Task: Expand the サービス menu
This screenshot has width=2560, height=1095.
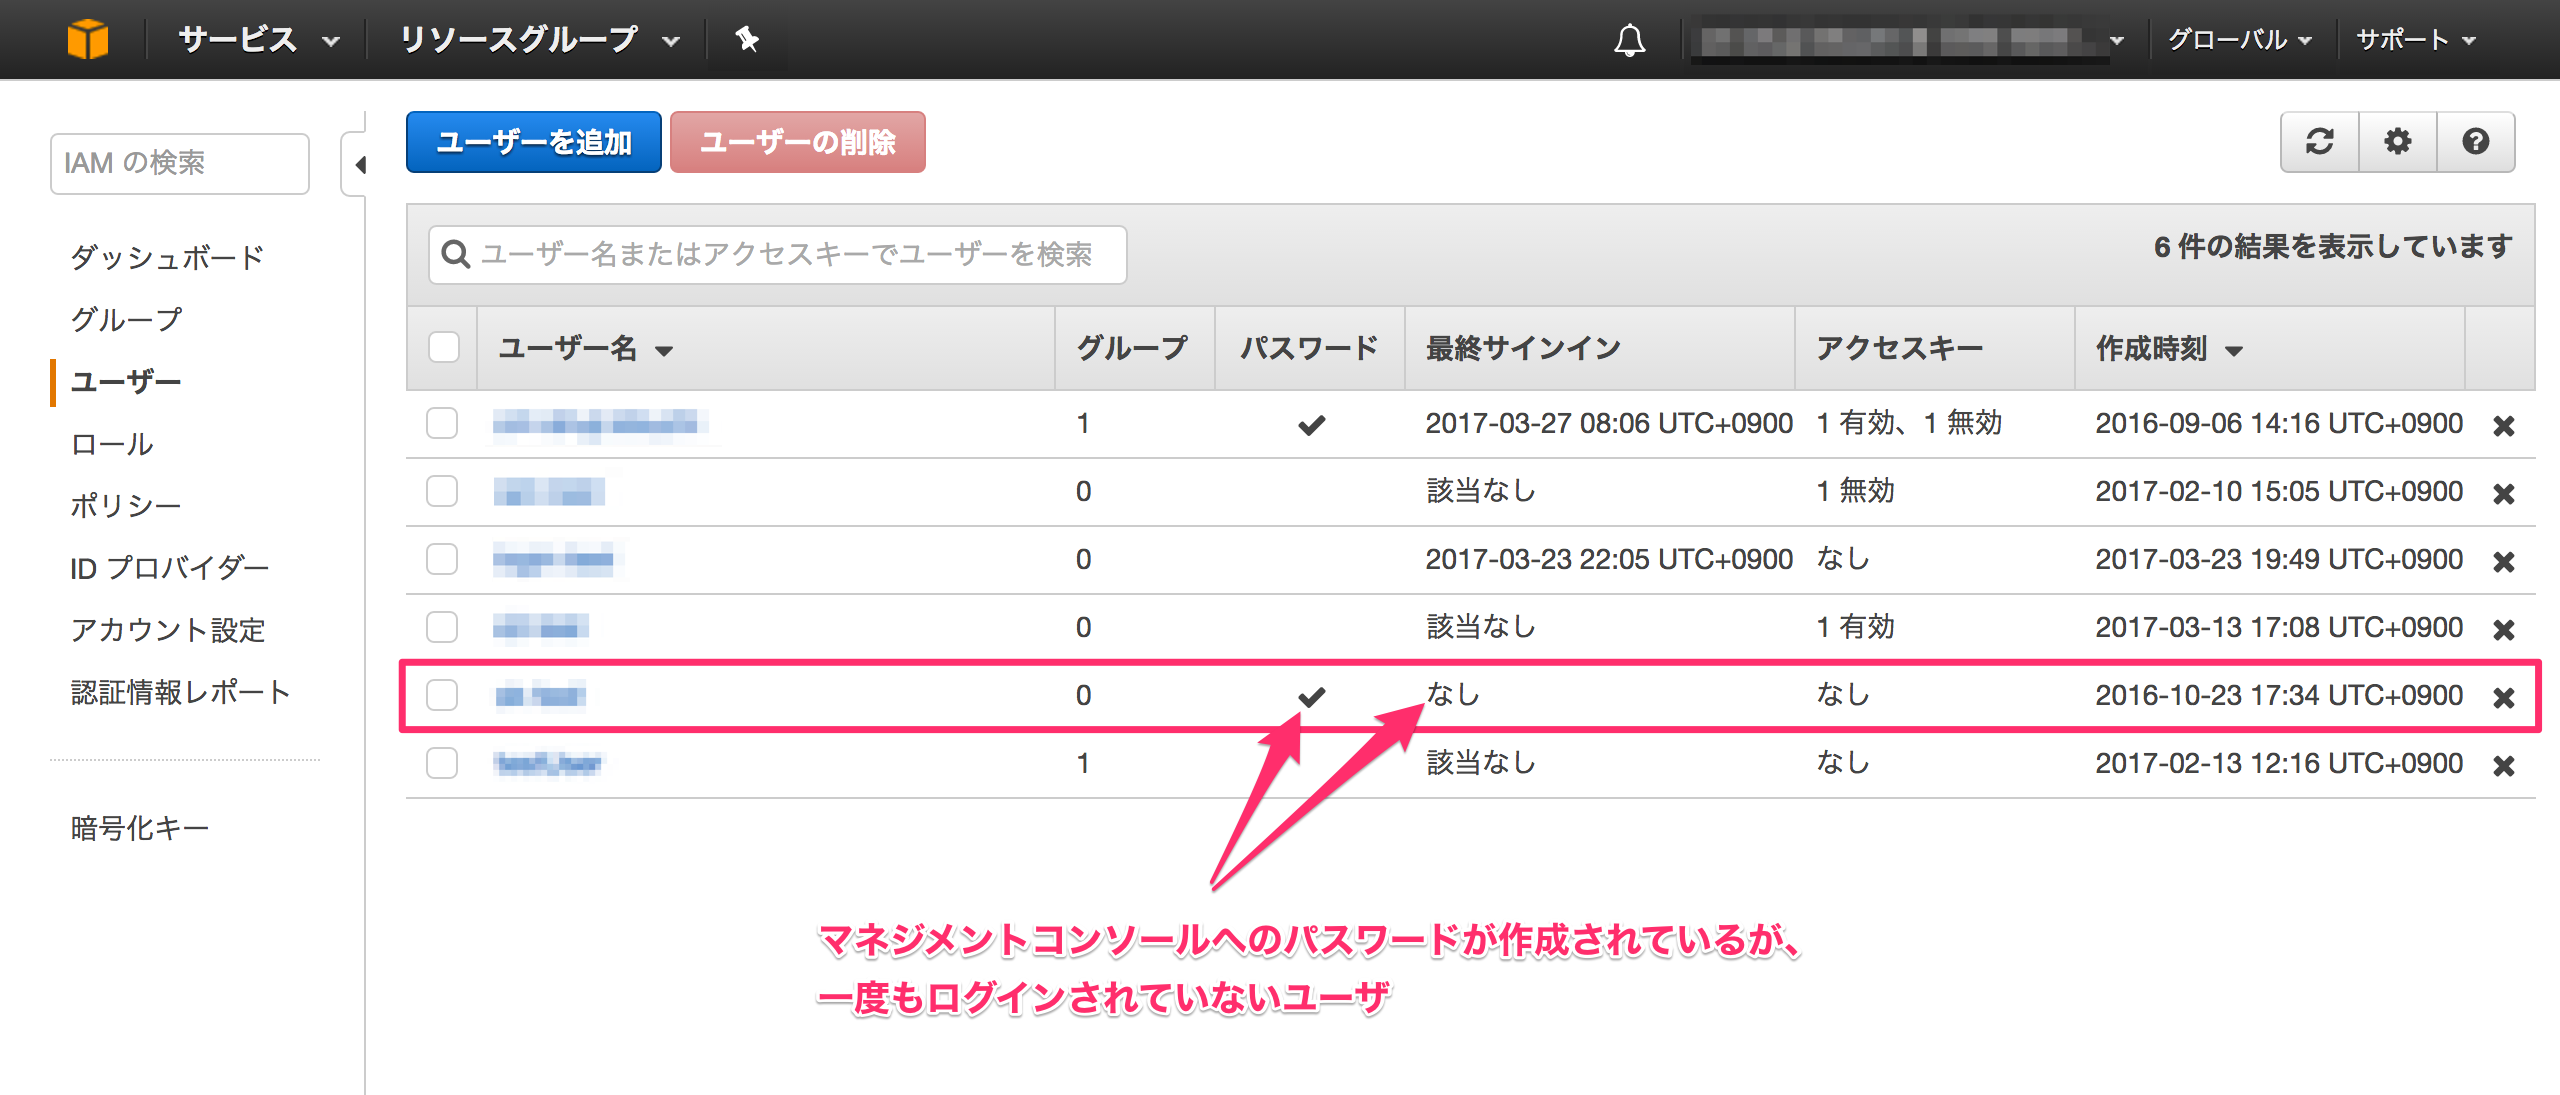Action: 258,40
